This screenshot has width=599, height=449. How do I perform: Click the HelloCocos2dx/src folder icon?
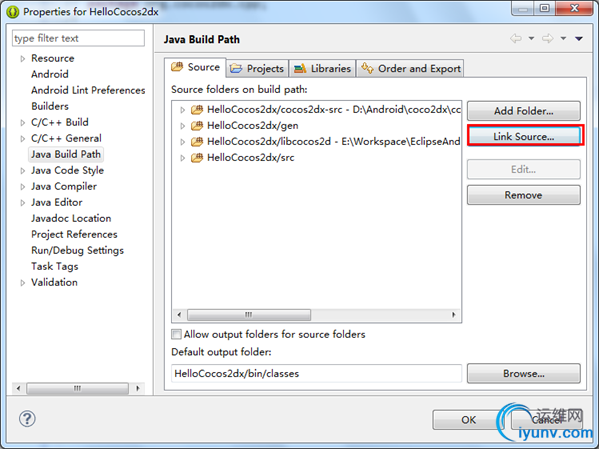(197, 158)
